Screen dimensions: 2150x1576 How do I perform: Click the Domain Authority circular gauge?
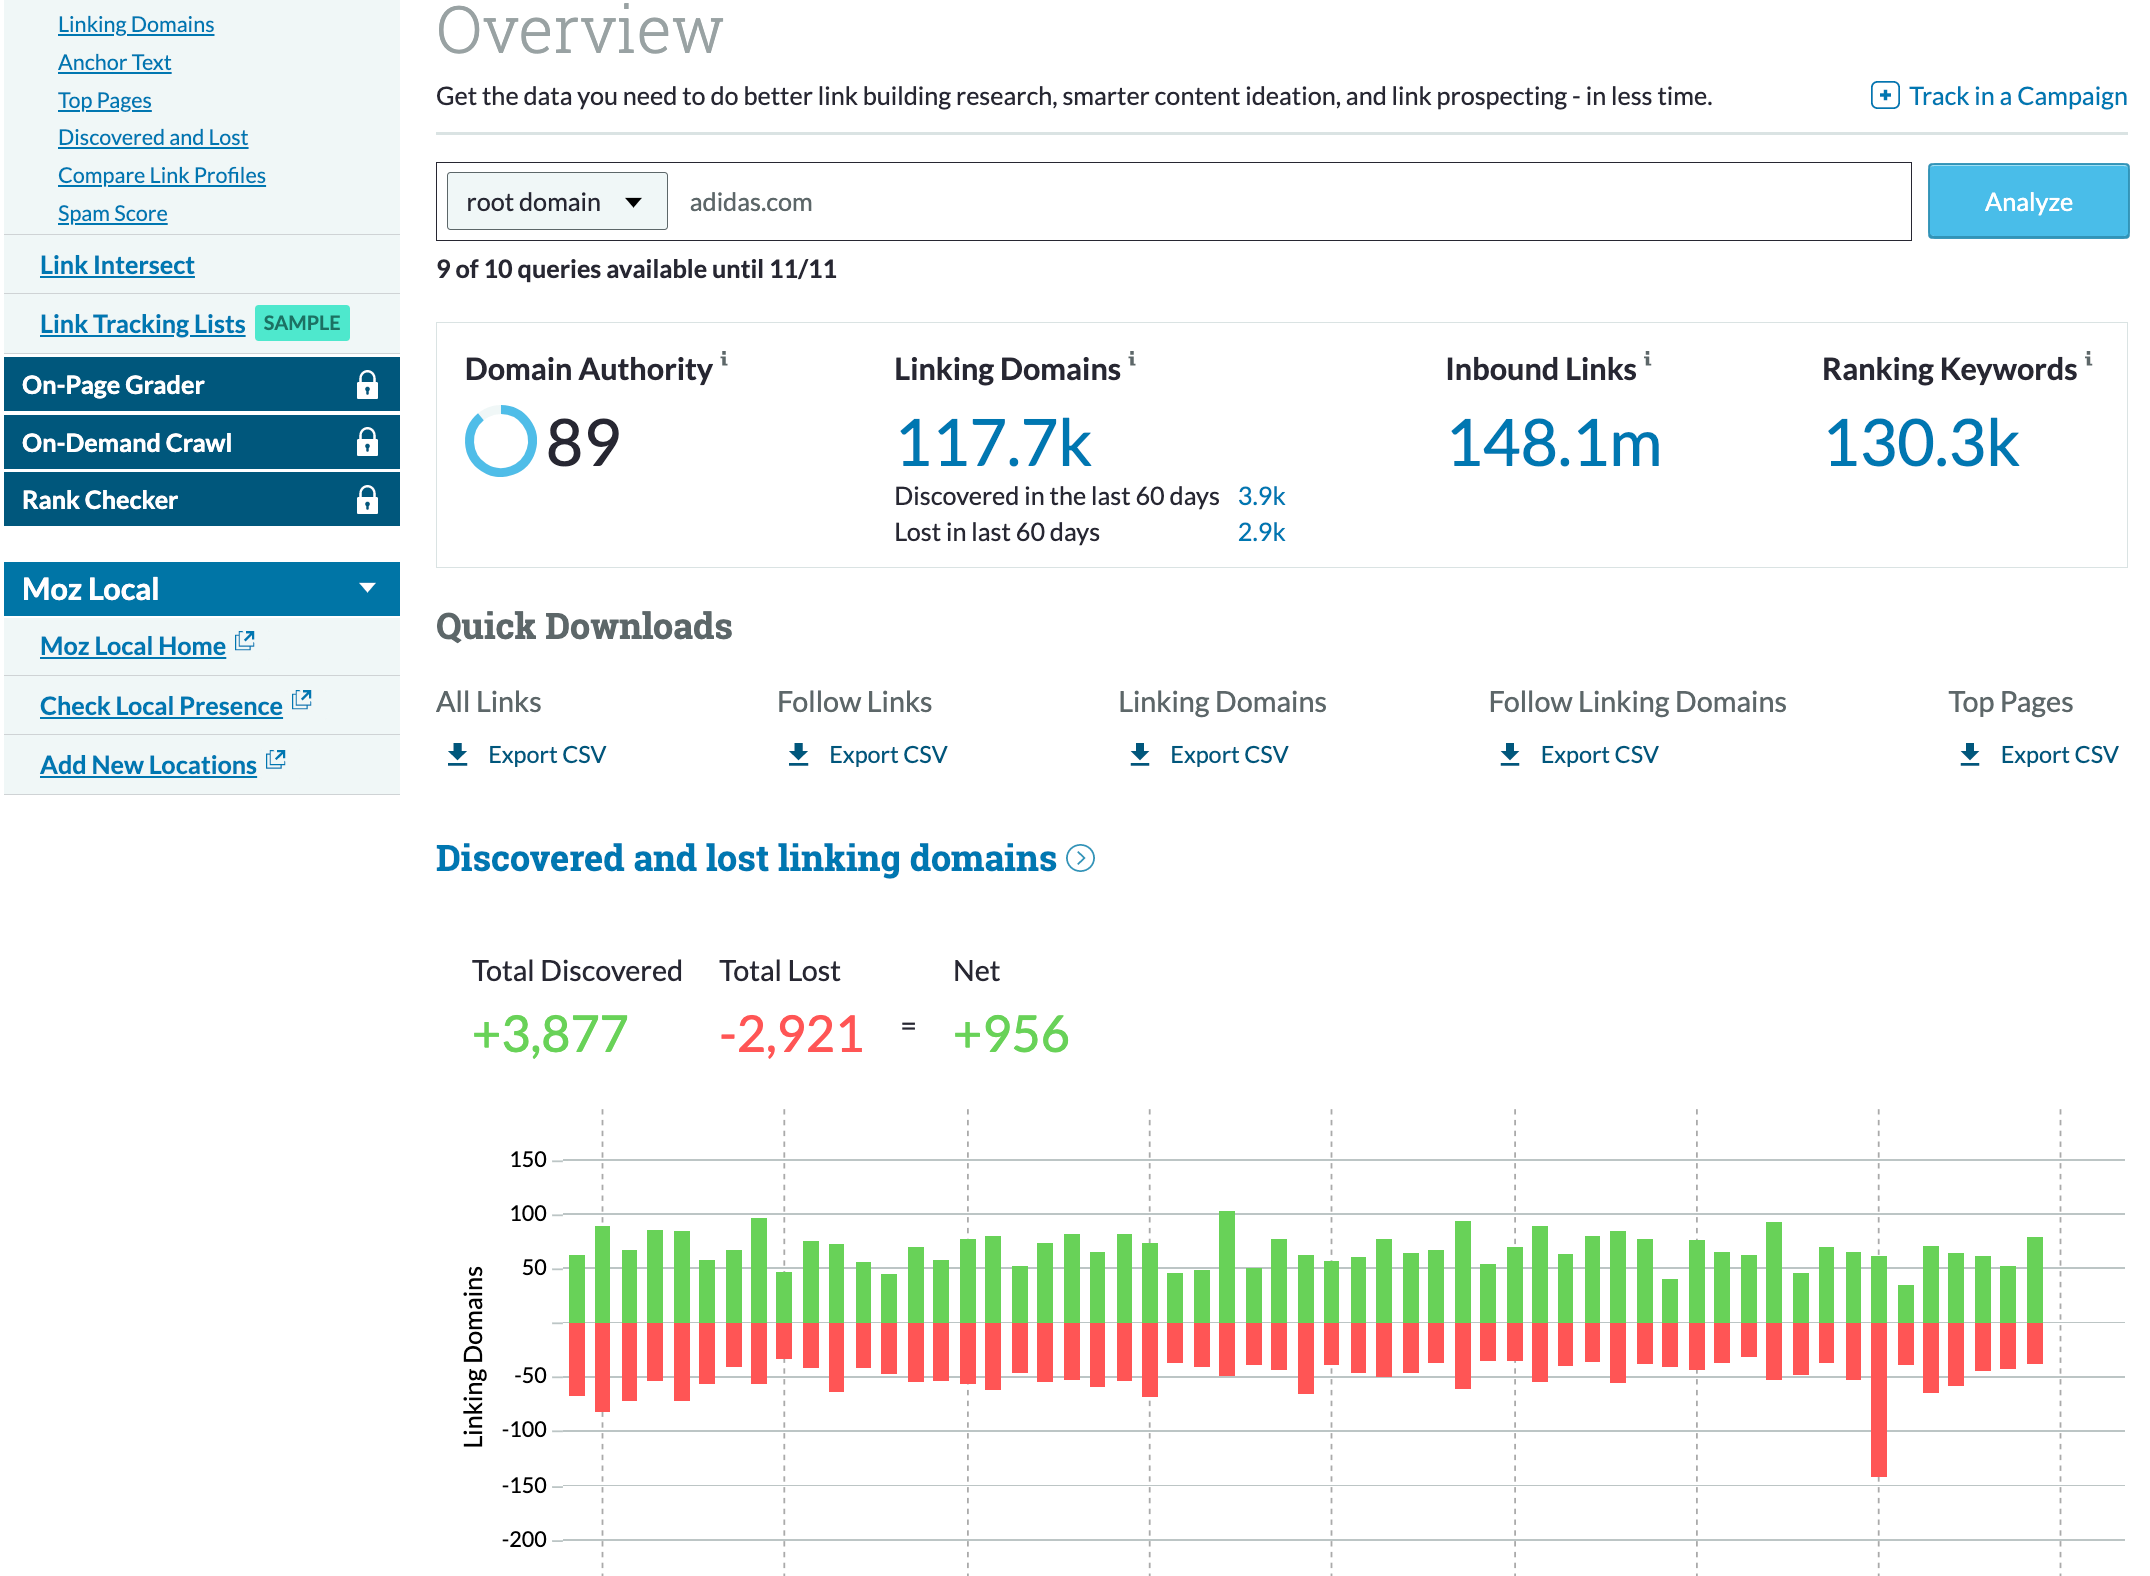point(501,441)
